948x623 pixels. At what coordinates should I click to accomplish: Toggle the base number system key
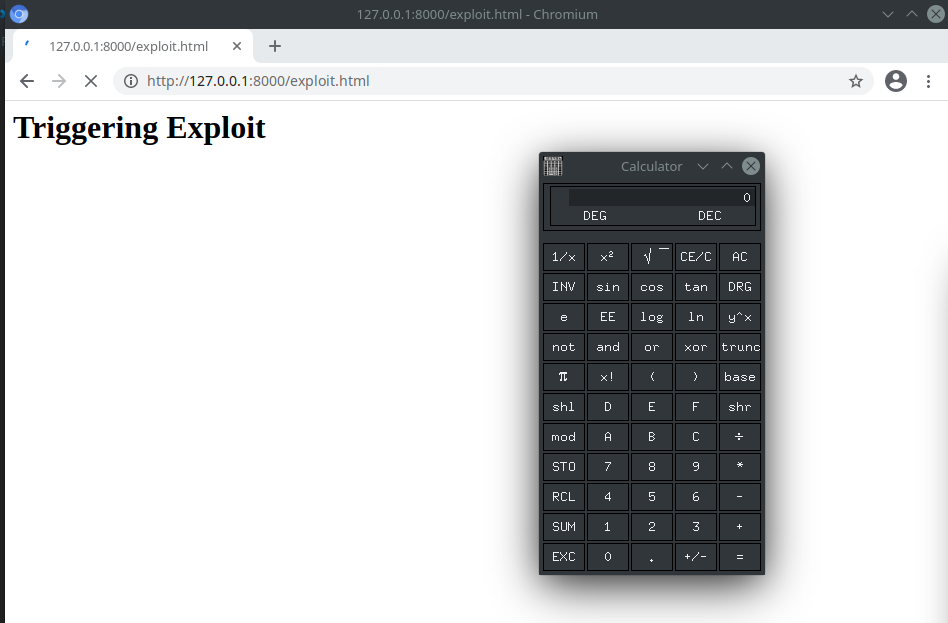pyautogui.click(x=740, y=377)
